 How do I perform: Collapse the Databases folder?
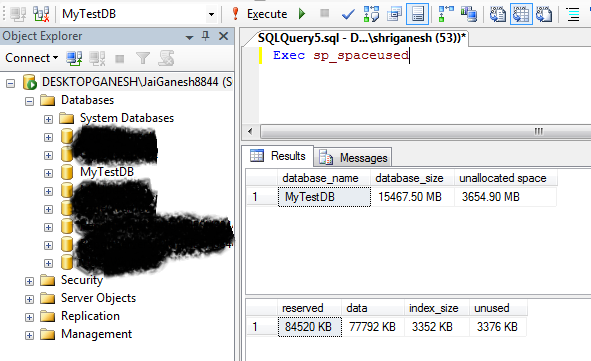[29, 101]
